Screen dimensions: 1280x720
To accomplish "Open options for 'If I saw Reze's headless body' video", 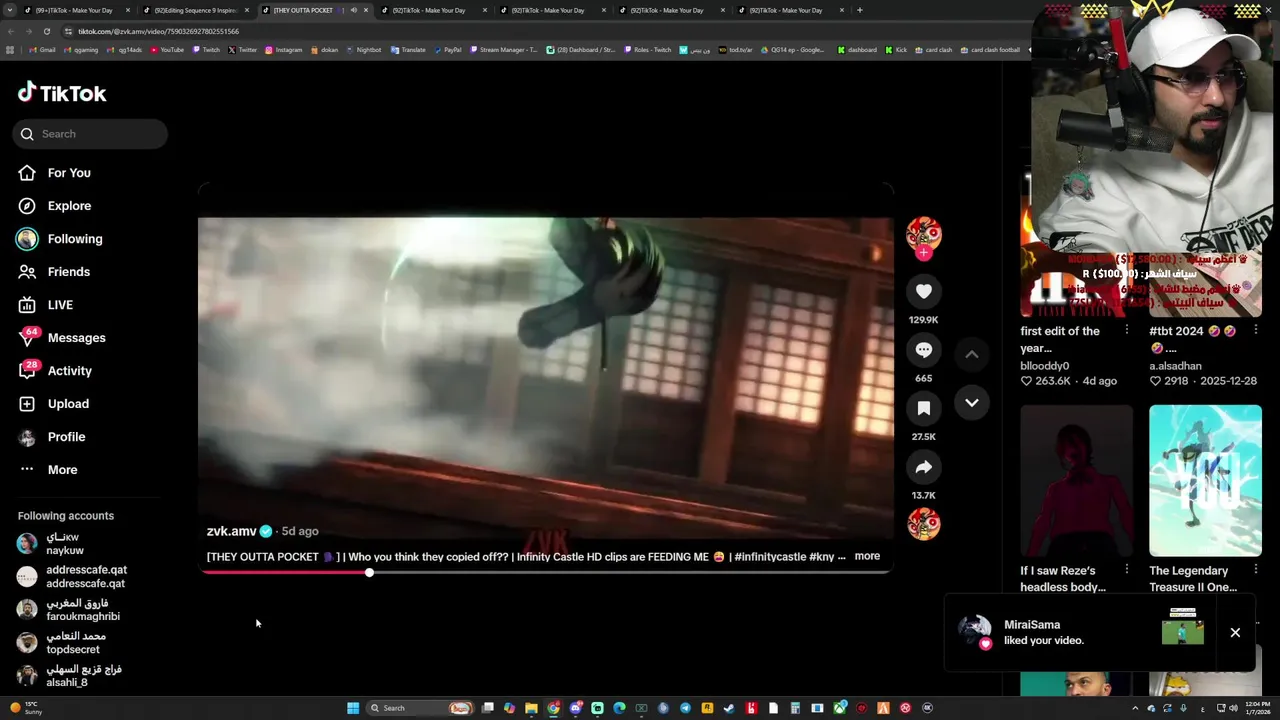I will (1127, 570).
